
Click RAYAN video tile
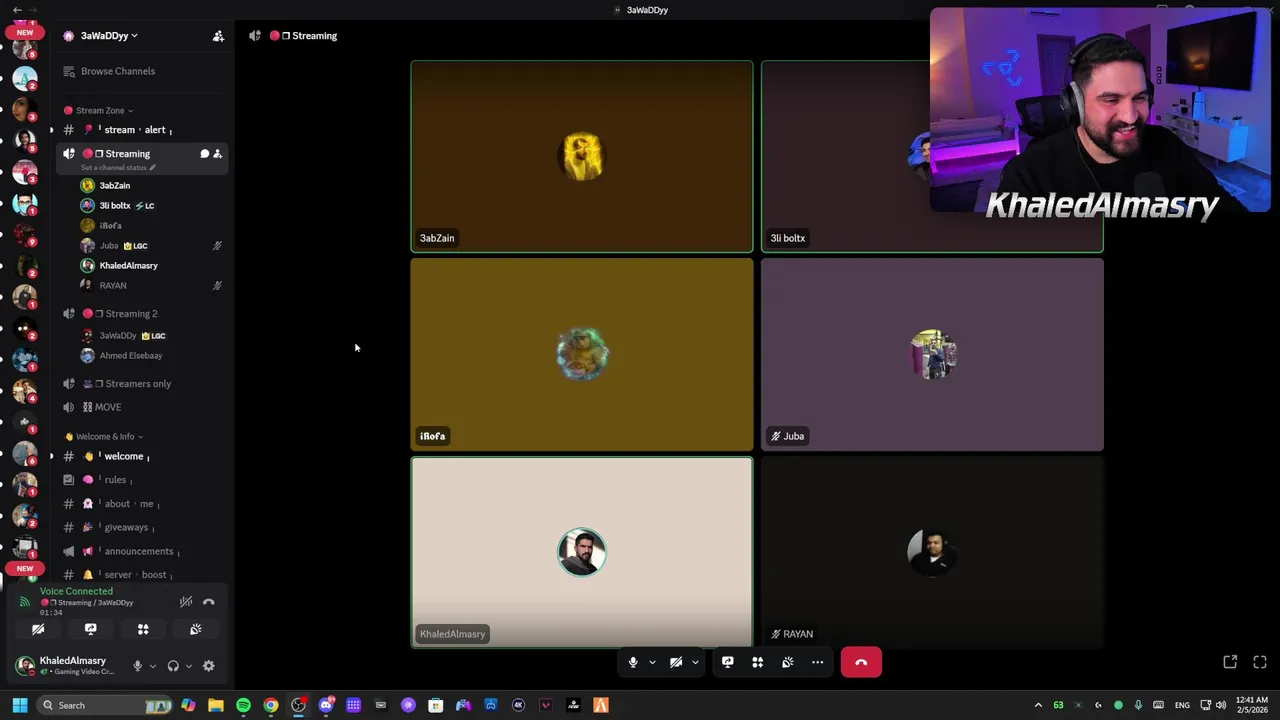click(x=932, y=552)
